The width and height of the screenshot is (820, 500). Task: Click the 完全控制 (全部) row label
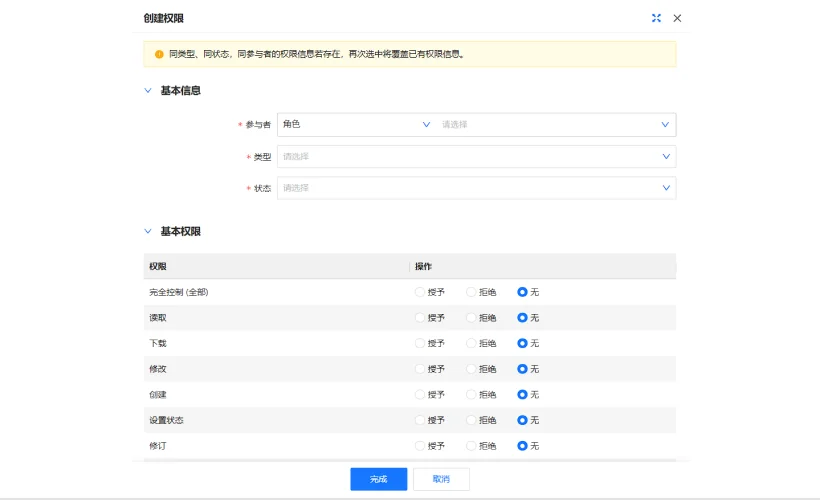179,292
